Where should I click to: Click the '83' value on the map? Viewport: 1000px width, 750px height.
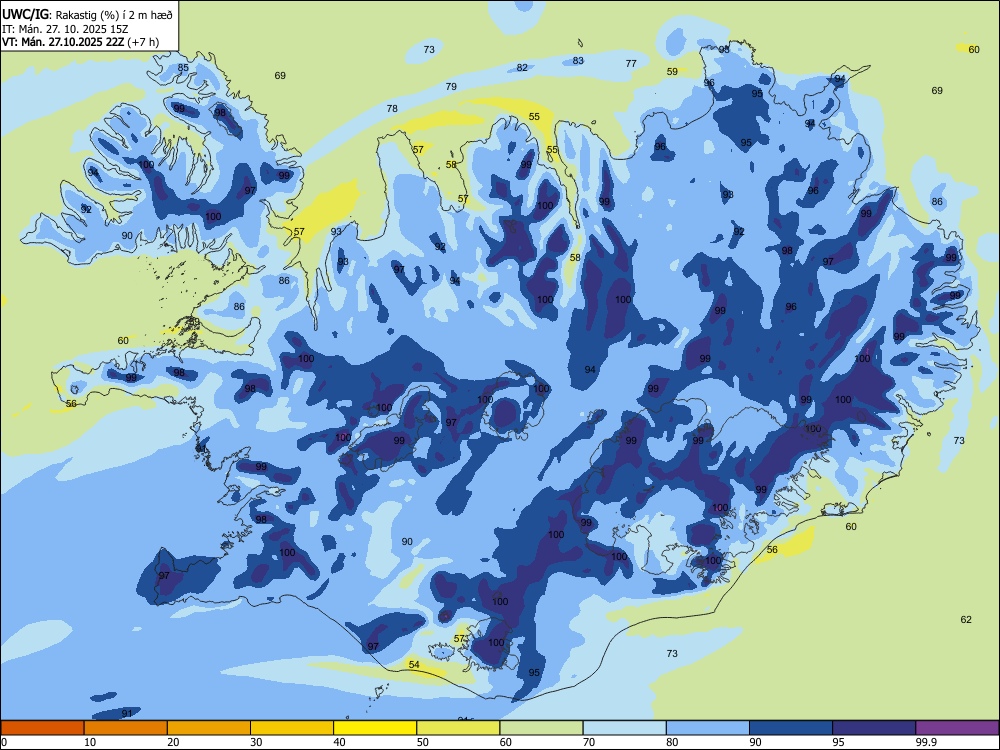[578, 61]
